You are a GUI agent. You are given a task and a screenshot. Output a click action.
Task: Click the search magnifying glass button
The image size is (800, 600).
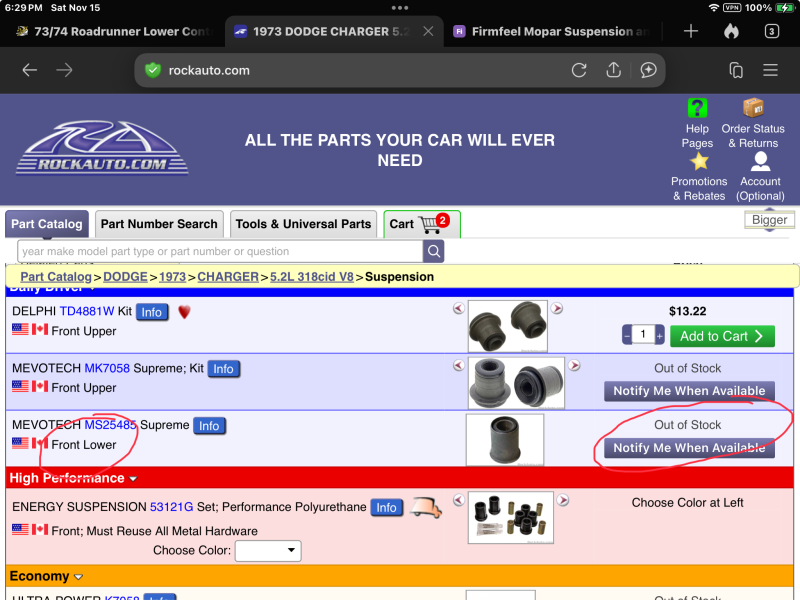point(433,251)
